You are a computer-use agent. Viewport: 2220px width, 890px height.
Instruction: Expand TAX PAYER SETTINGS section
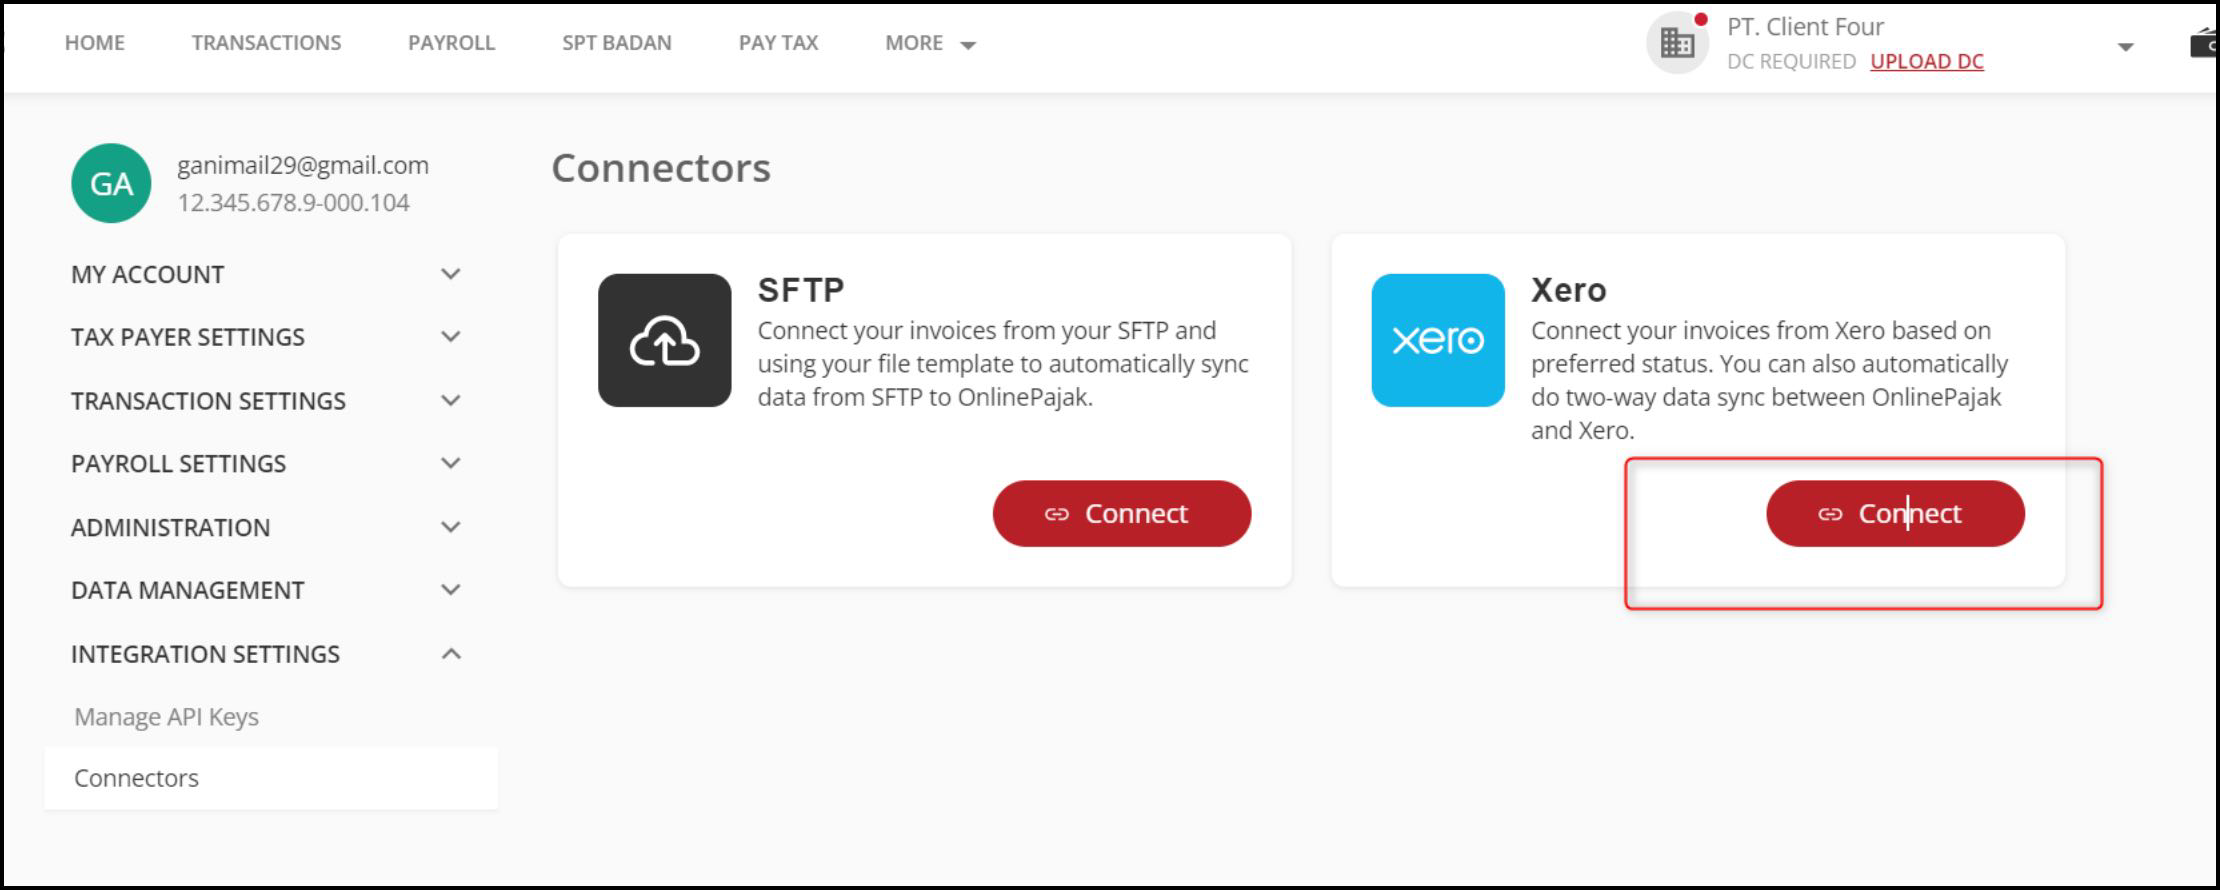451,337
